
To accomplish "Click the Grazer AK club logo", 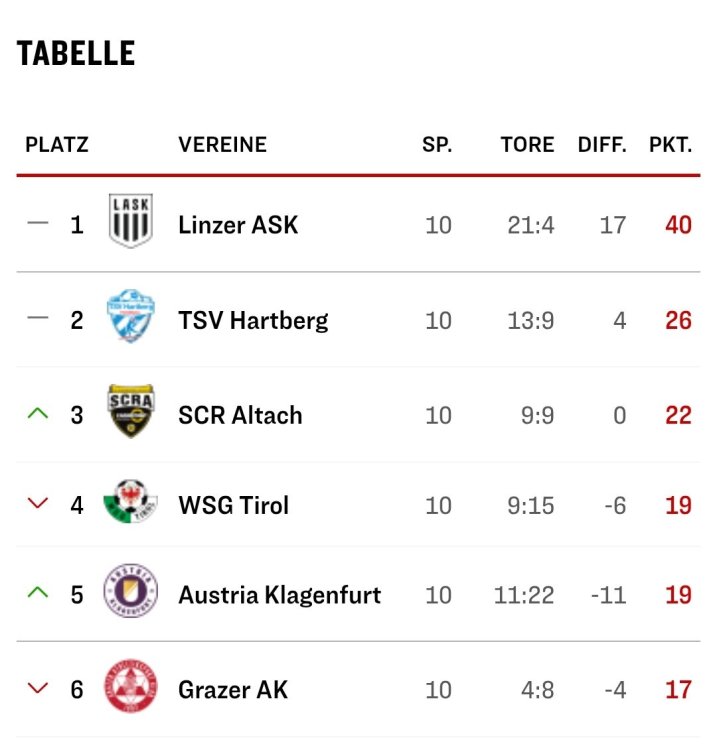I will point(131,687).
